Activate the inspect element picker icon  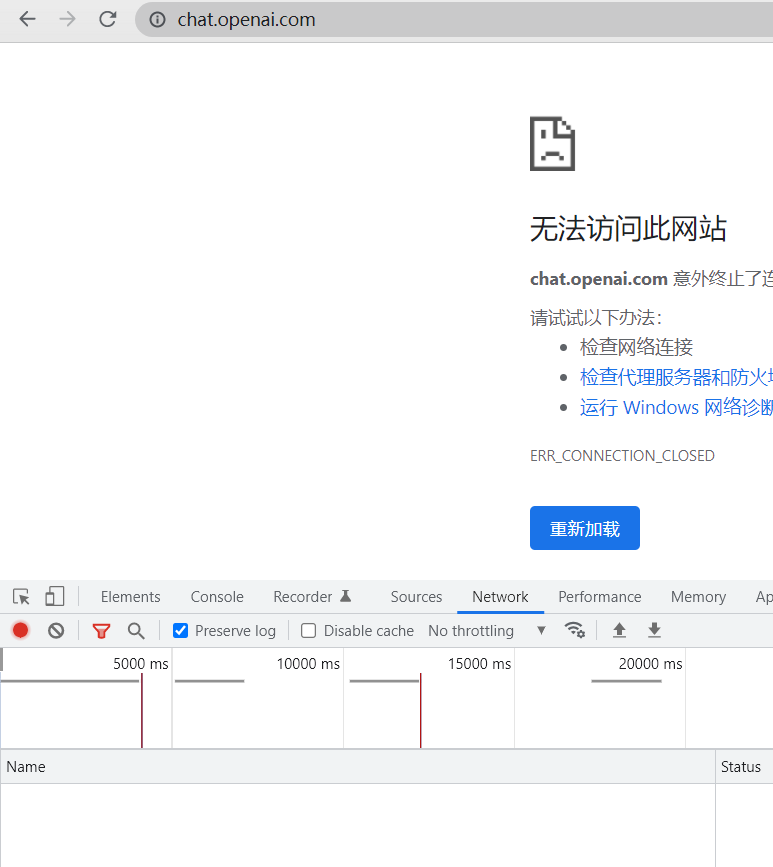point(22,597)
